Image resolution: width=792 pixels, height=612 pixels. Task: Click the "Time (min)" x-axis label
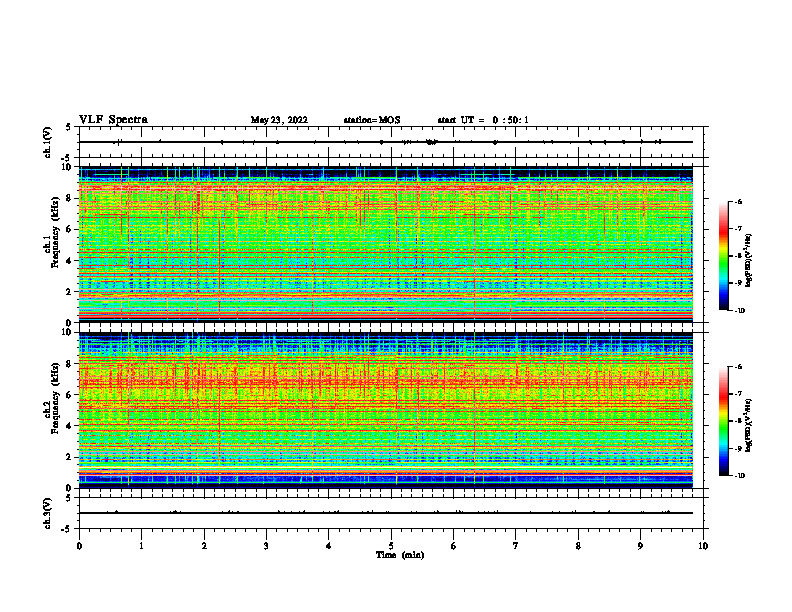pos(400,555)
